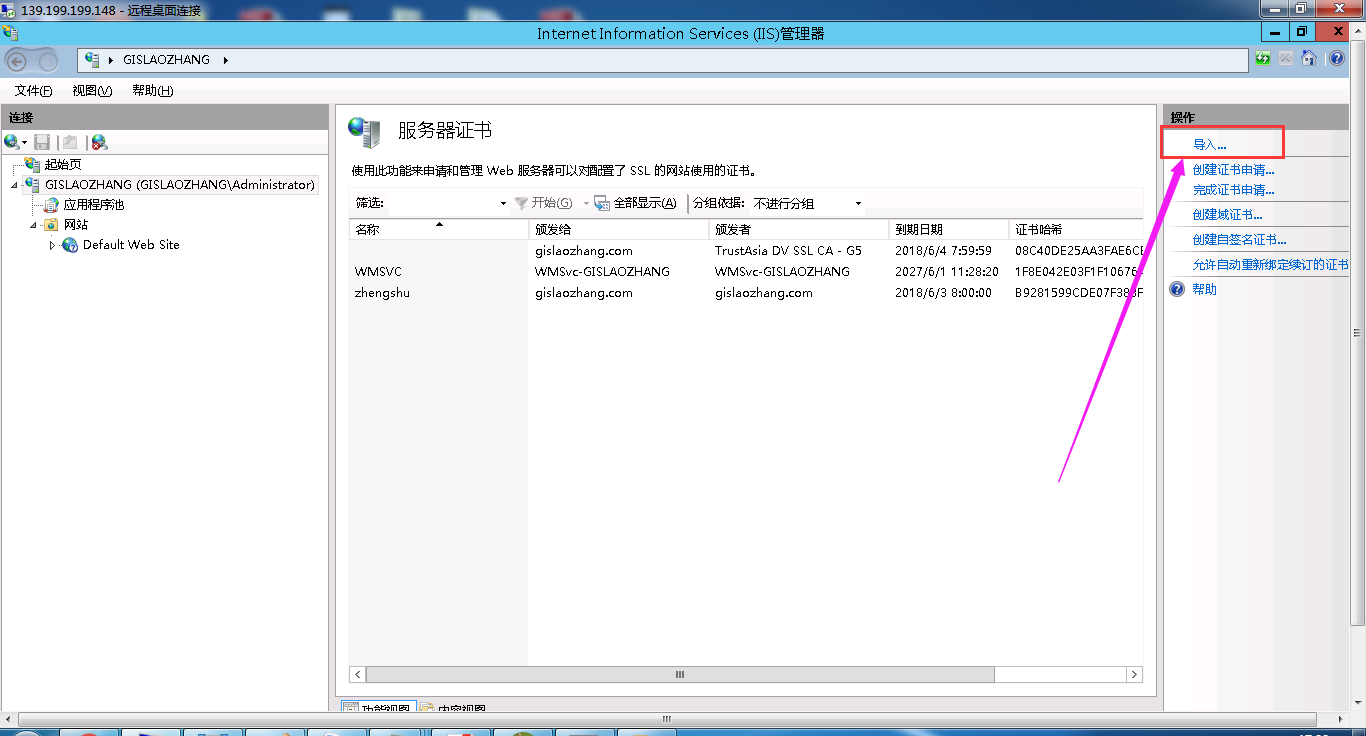Click the Back navigation arrow button
The width and height of the screenshot is (1366, 736).
pyautogui.click(x=17, y=61)
